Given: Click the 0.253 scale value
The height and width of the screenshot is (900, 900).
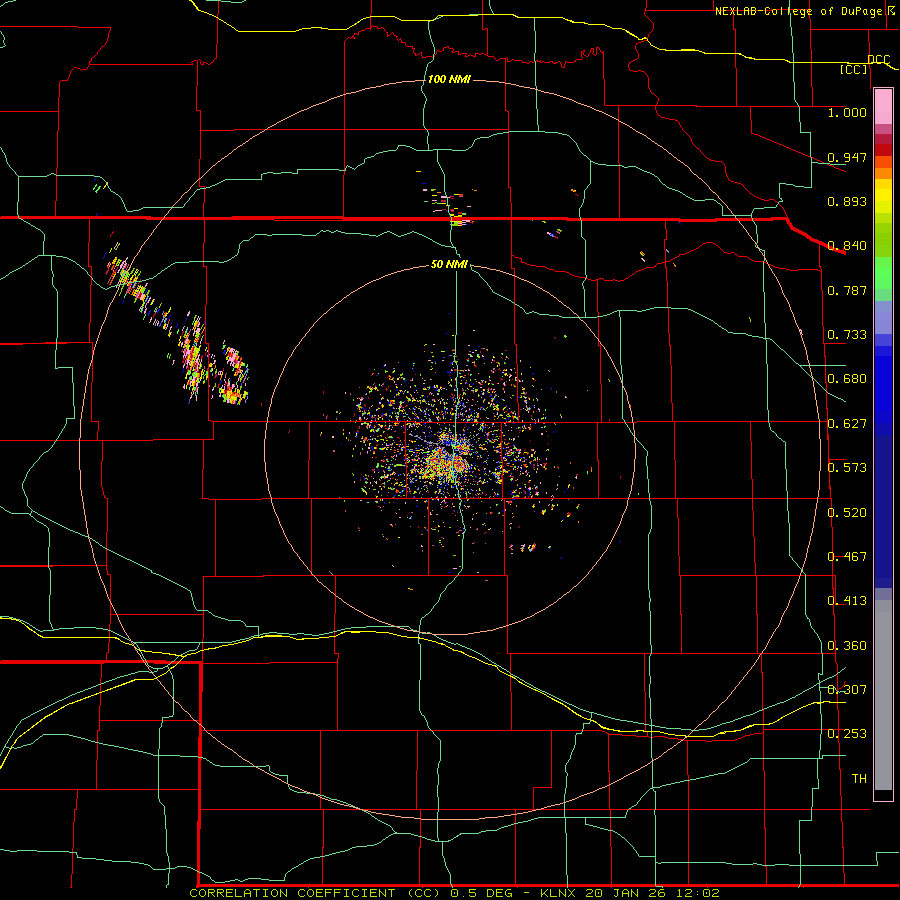Looking at the screenshot, I should (x=847, y=734).
